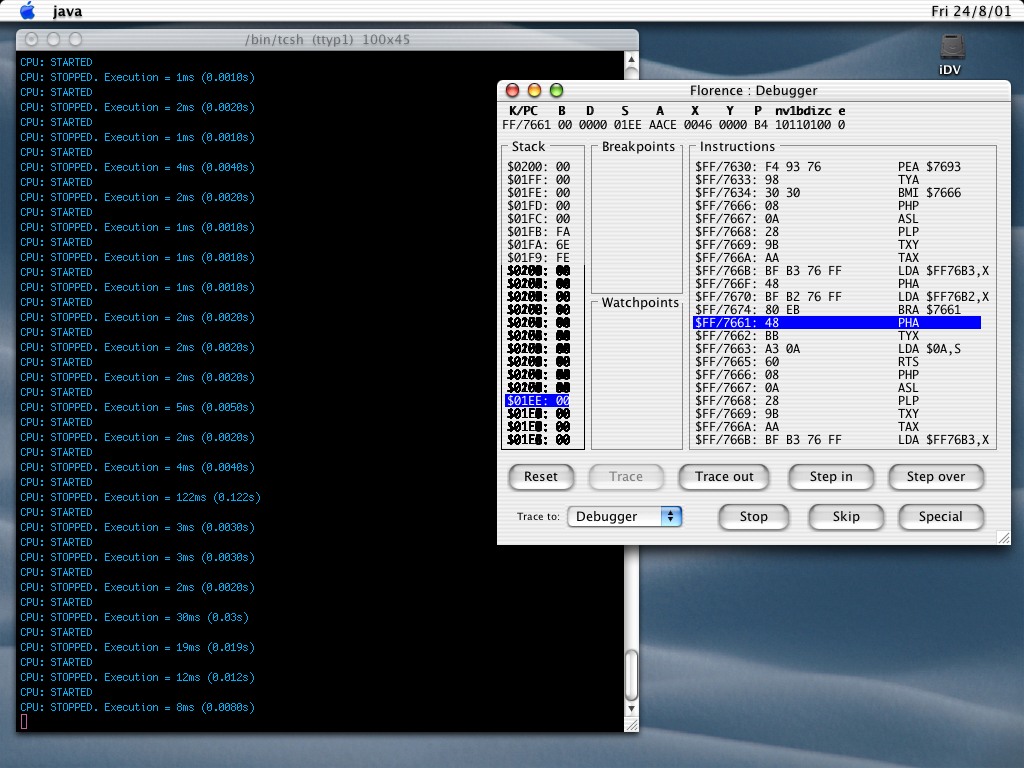Click the /bin/tcsh terminal window title bar
This screenshot has width=1024, height=768.
[327, 40]
